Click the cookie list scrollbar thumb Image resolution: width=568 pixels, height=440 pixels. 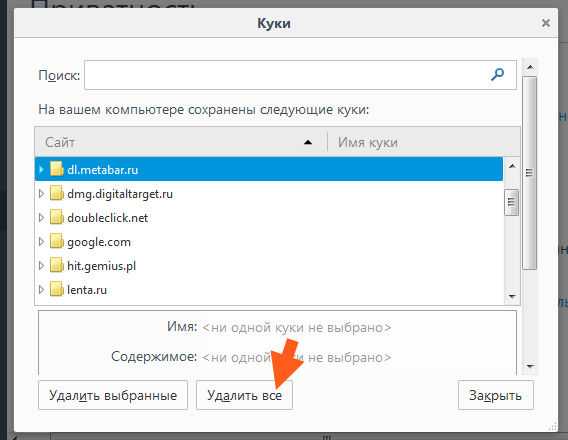click(511, 202)
